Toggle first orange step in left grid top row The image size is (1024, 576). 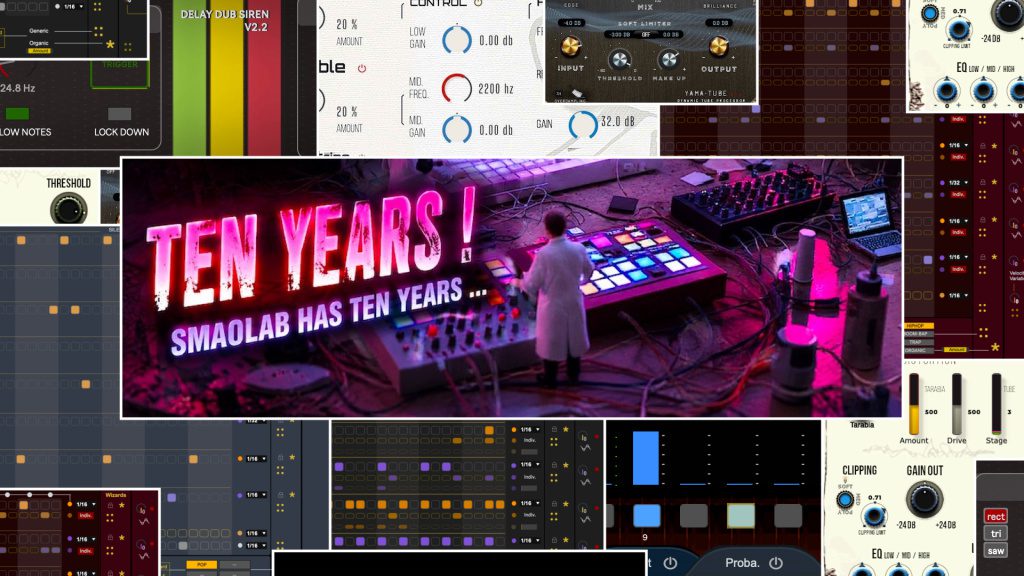click(x=21, y=240)
